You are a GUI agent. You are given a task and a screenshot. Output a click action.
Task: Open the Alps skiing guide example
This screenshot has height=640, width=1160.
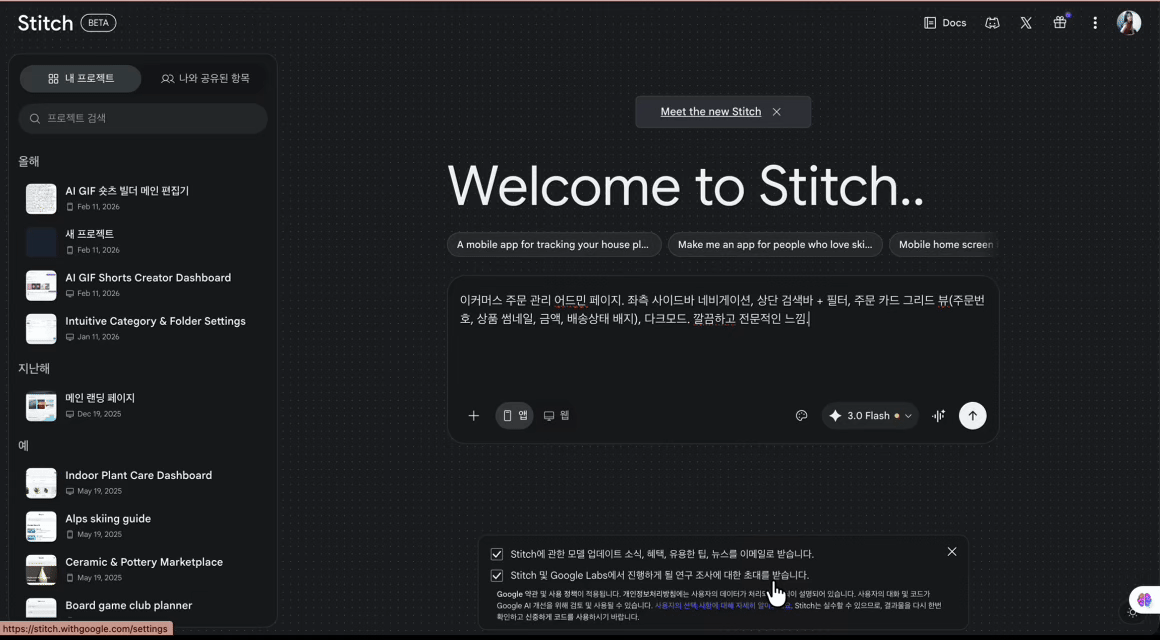pyautogui.click(x=142, y=526)
